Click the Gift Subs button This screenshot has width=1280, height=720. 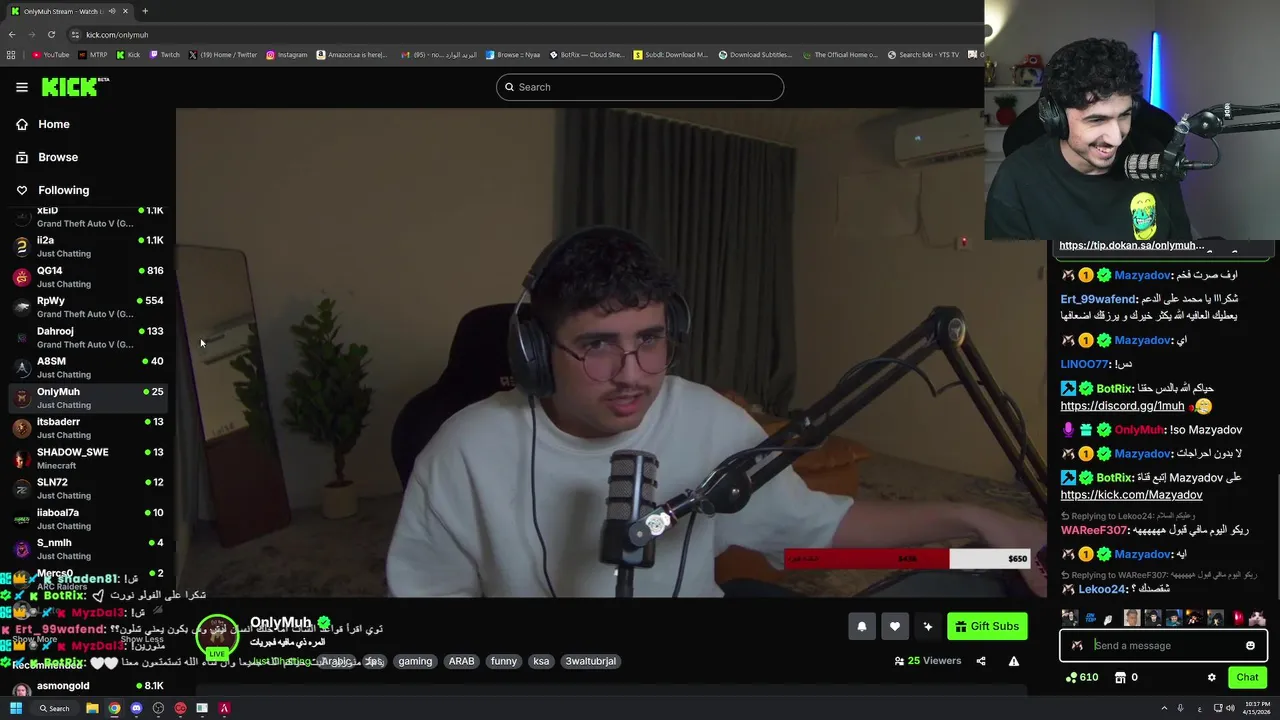click(987, 627)
